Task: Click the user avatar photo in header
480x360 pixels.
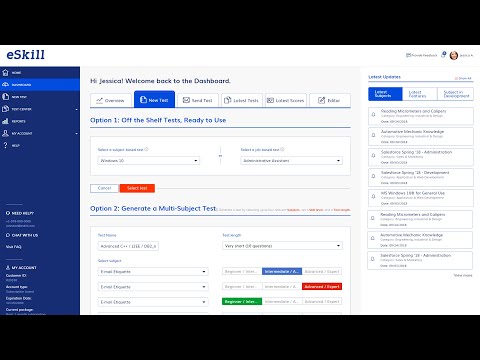Action: pos(454,55)
